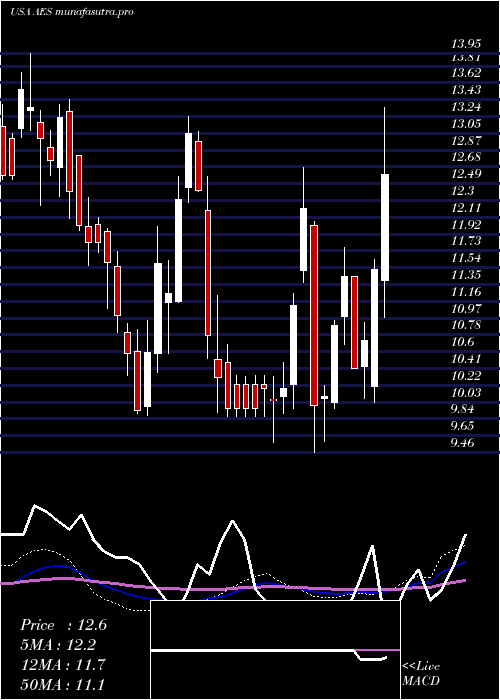Click the Price : 12.6 readout

pos(63,625)
